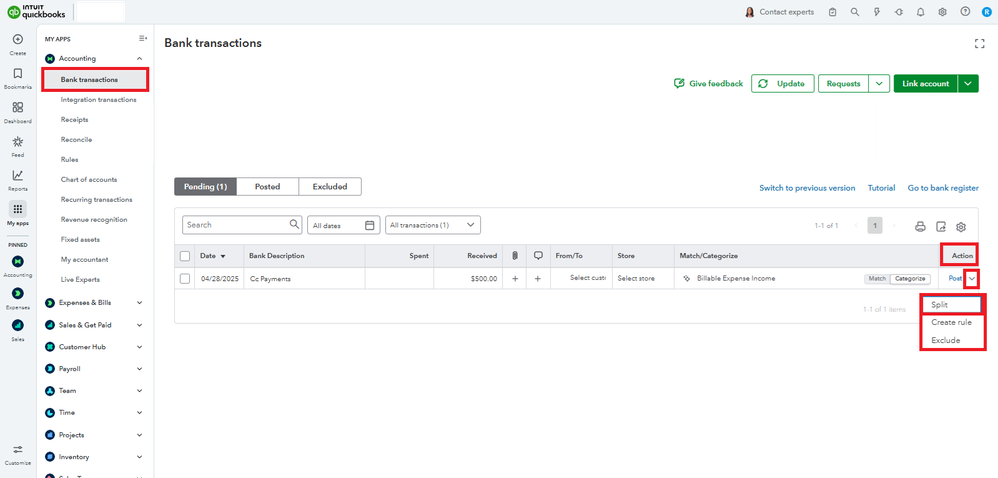This screenshot has height=478, width=998.
Task: Open the lightning bolt icon in top bar
Action: [x=876, y=12]
